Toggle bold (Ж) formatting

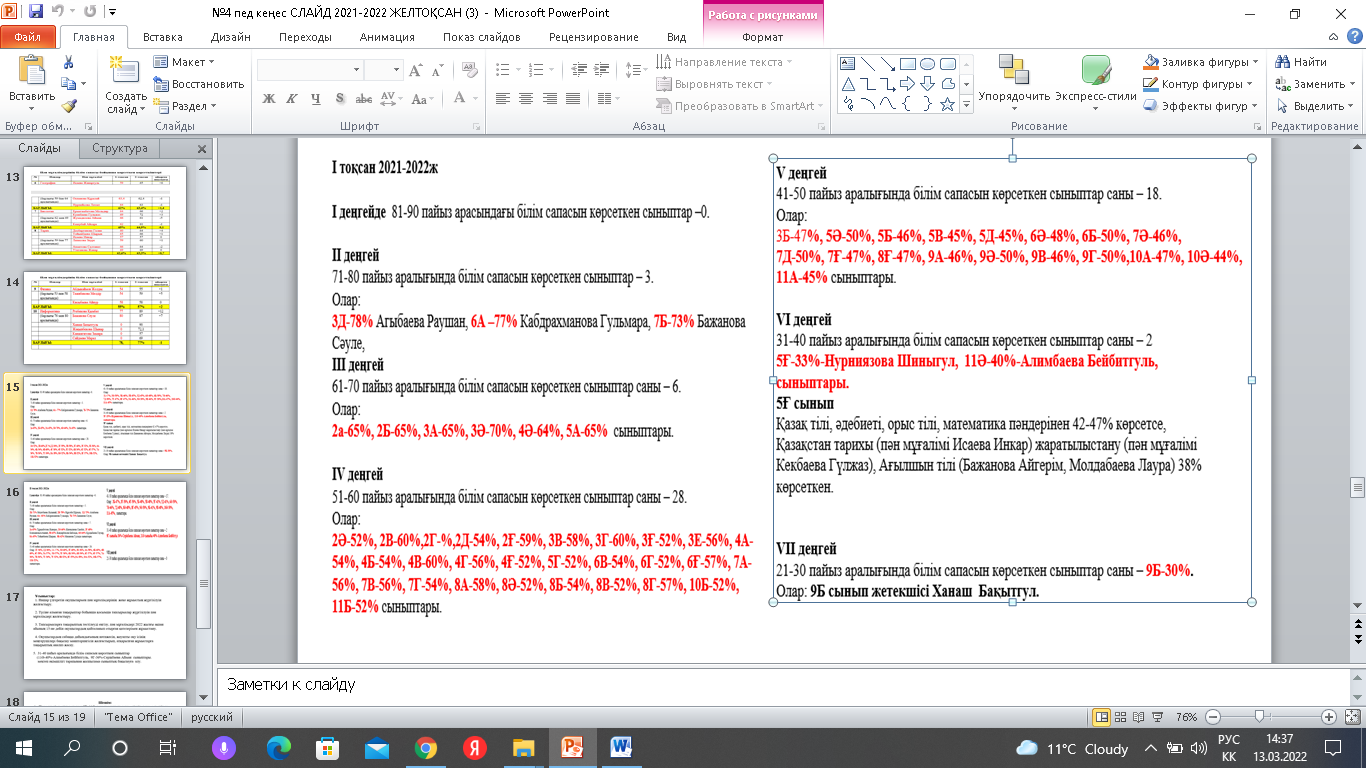[x=268, y=98]
